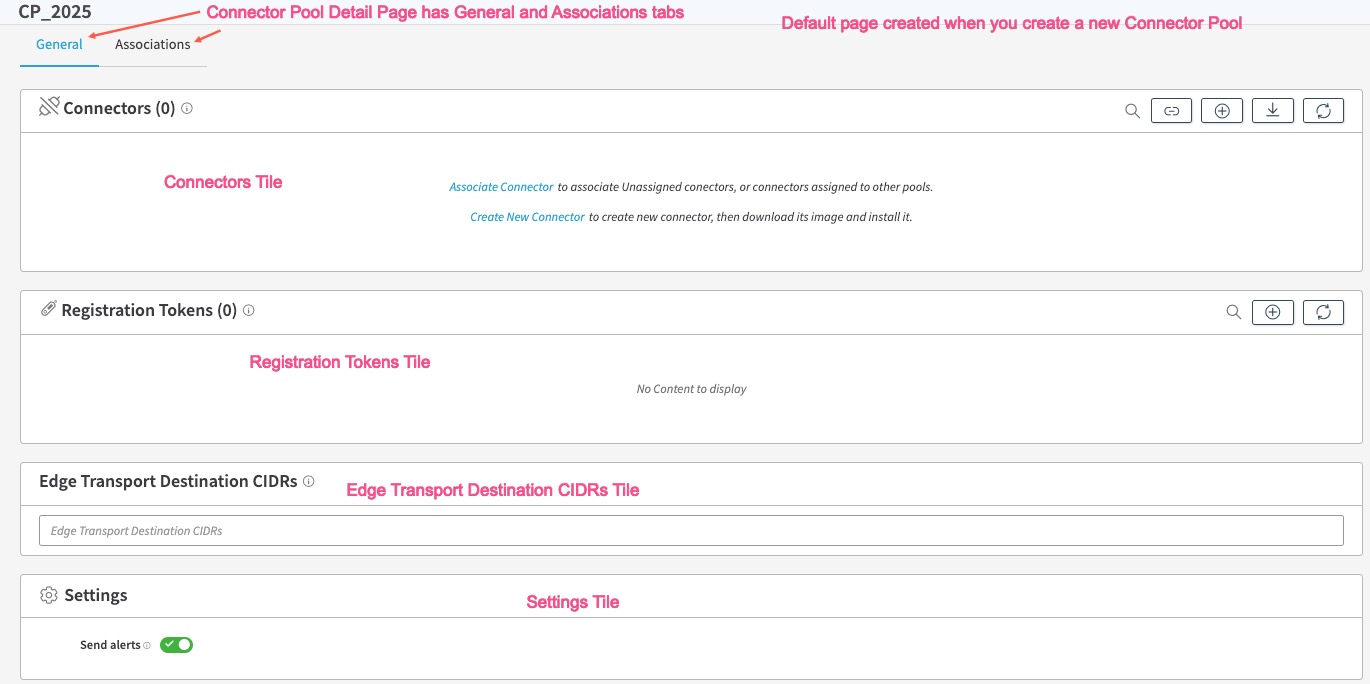
Task: Refresh the Registration Tokens tile
Action: [1323, 312]
